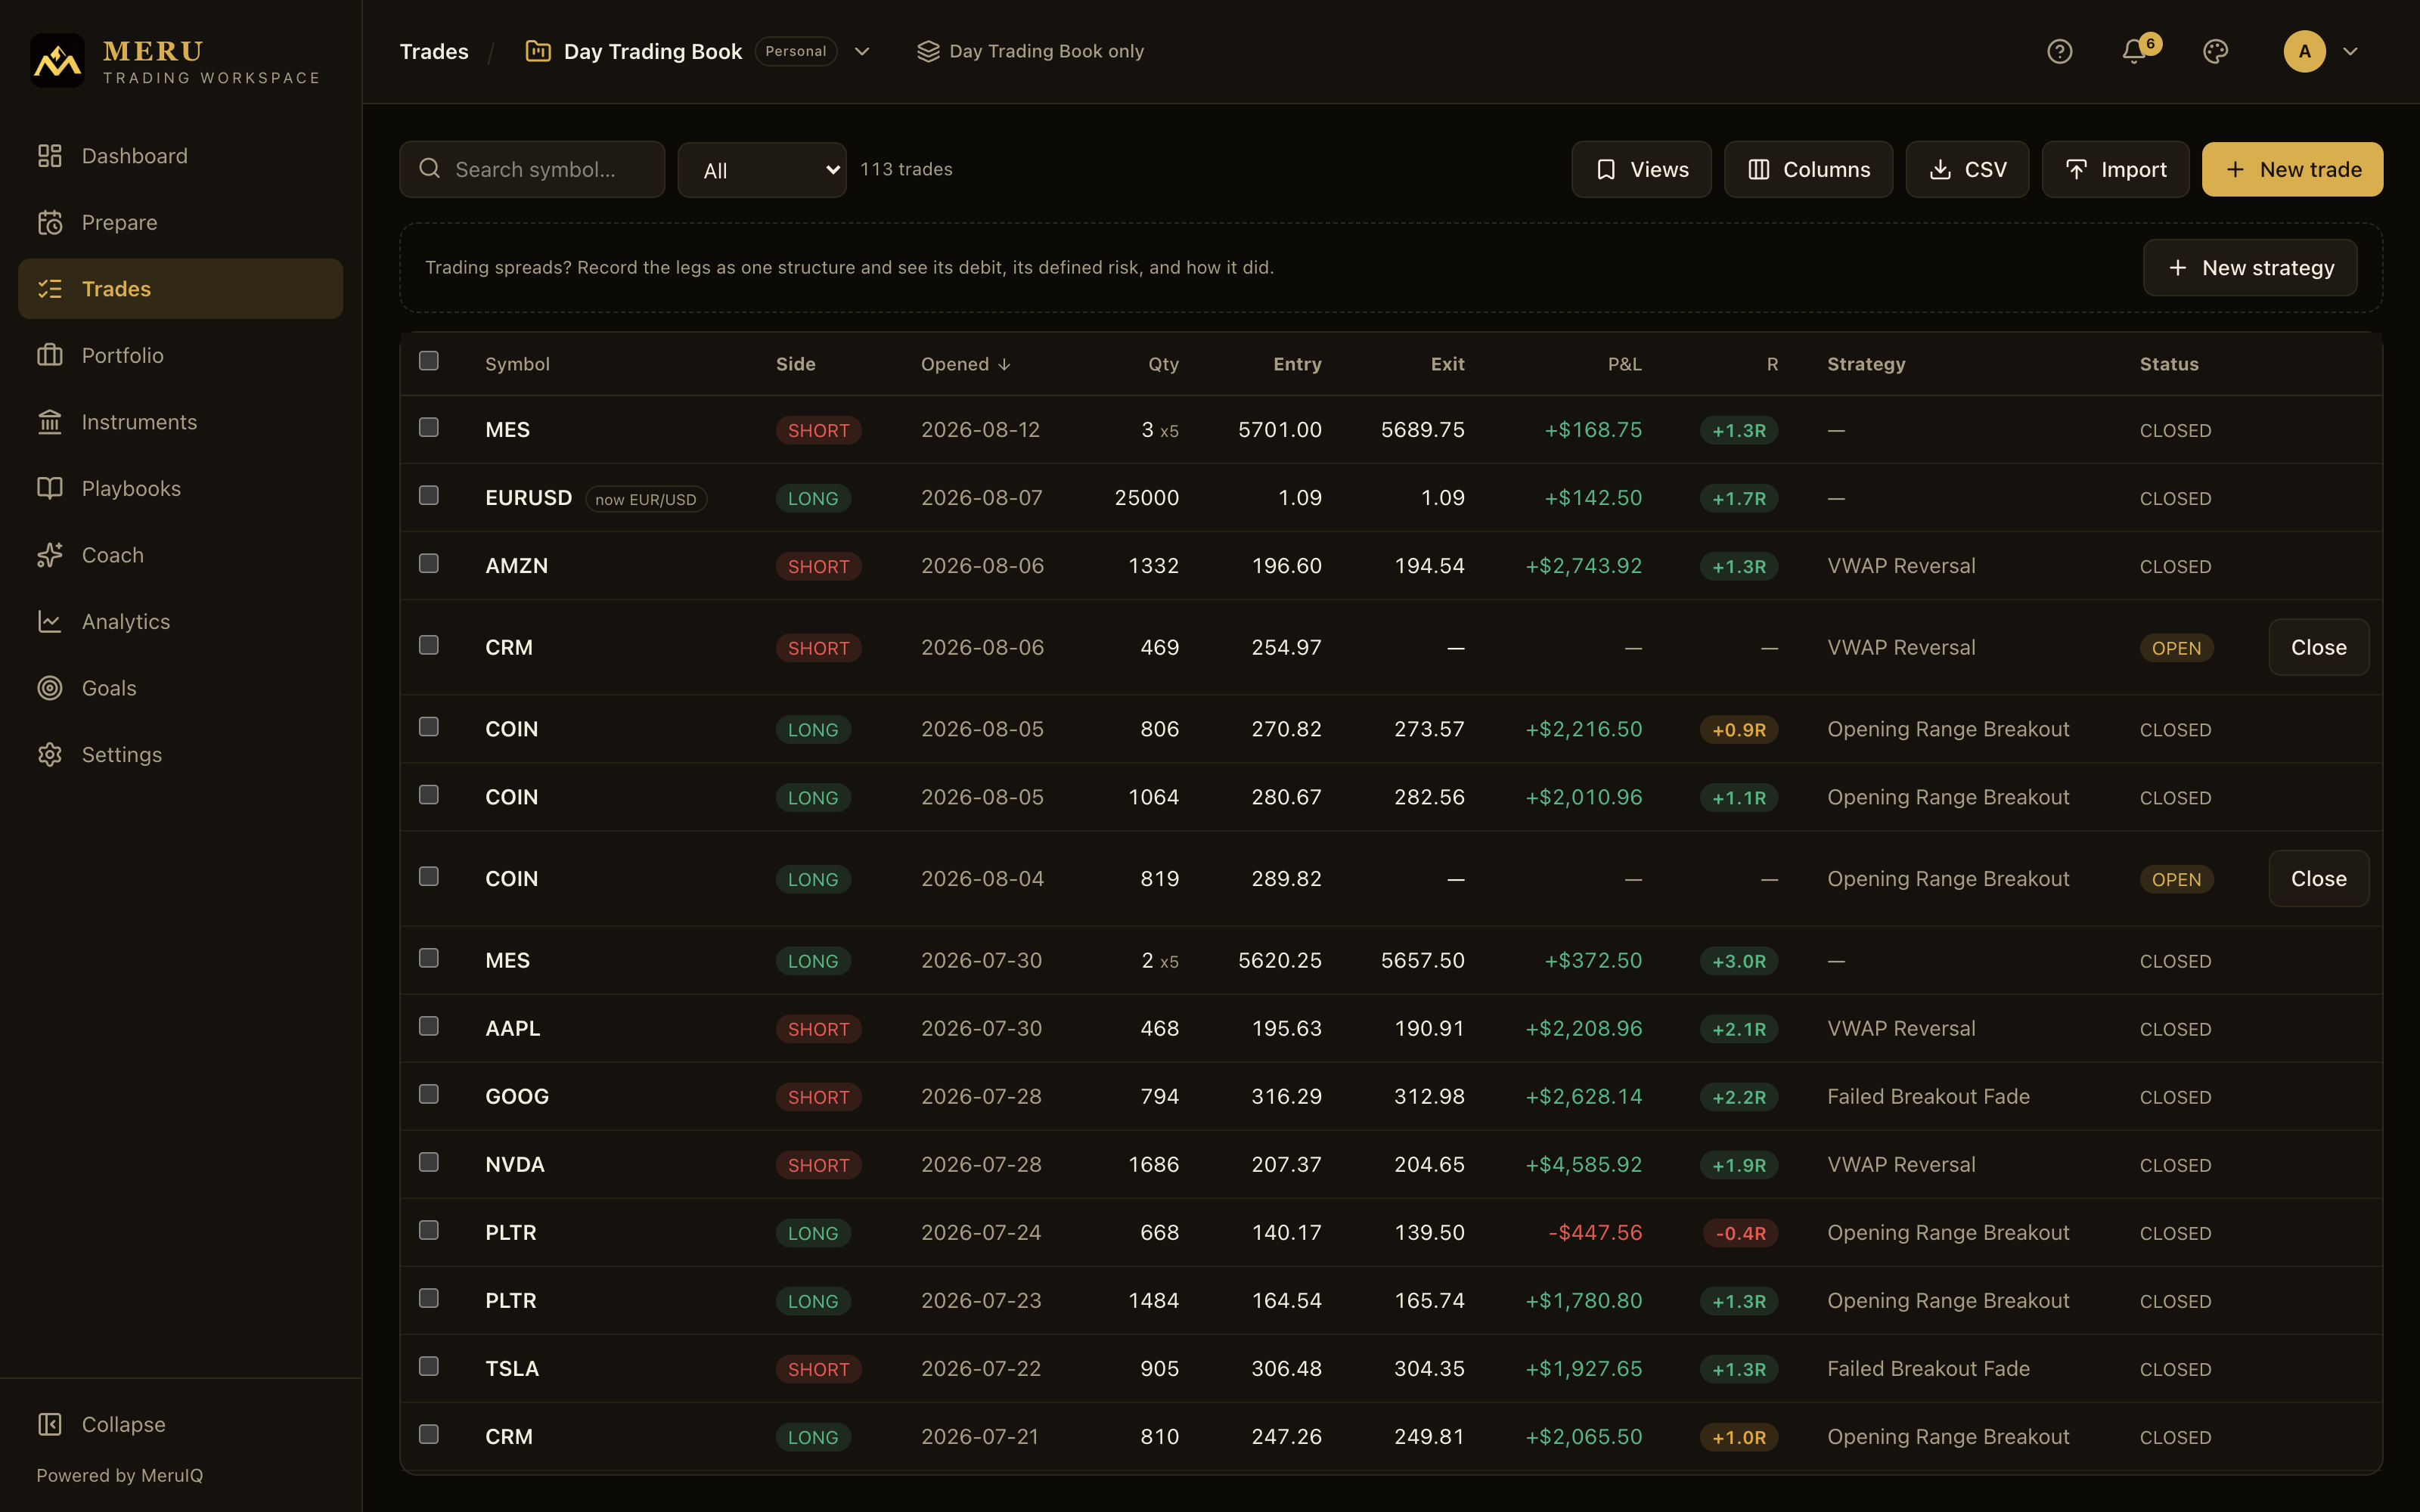2420x1512 pixels.
Task: Click the Trades breadcrumb label
Action: click(x=434, y=51)
